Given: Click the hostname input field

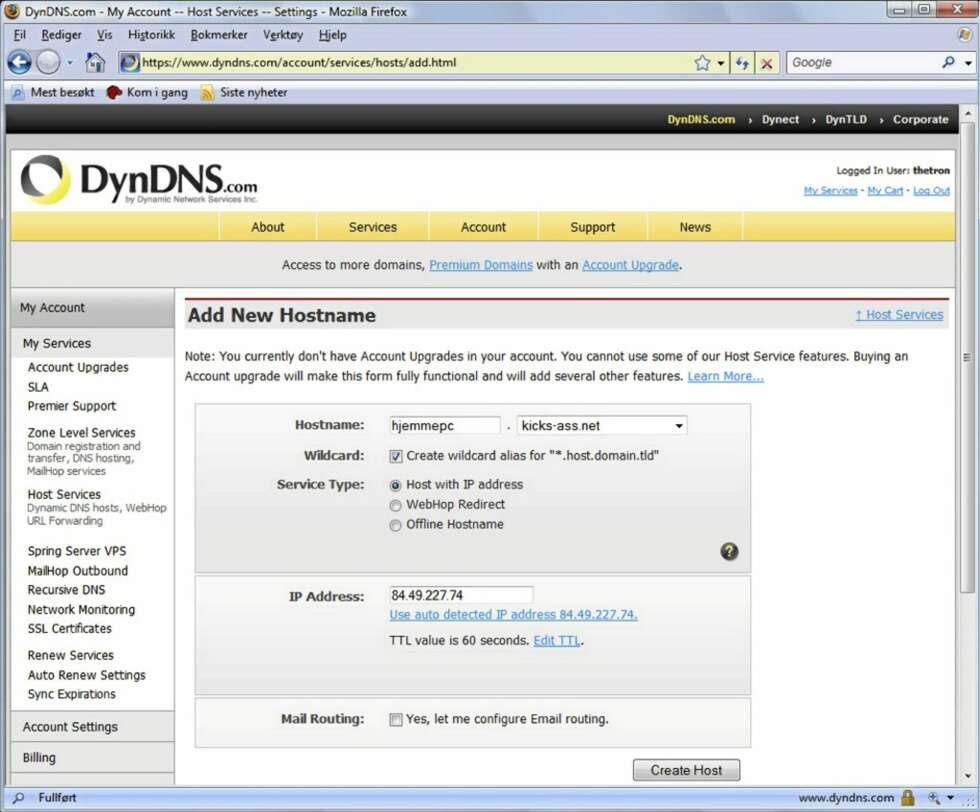Looking at the screenshot, I should (444, 426).
